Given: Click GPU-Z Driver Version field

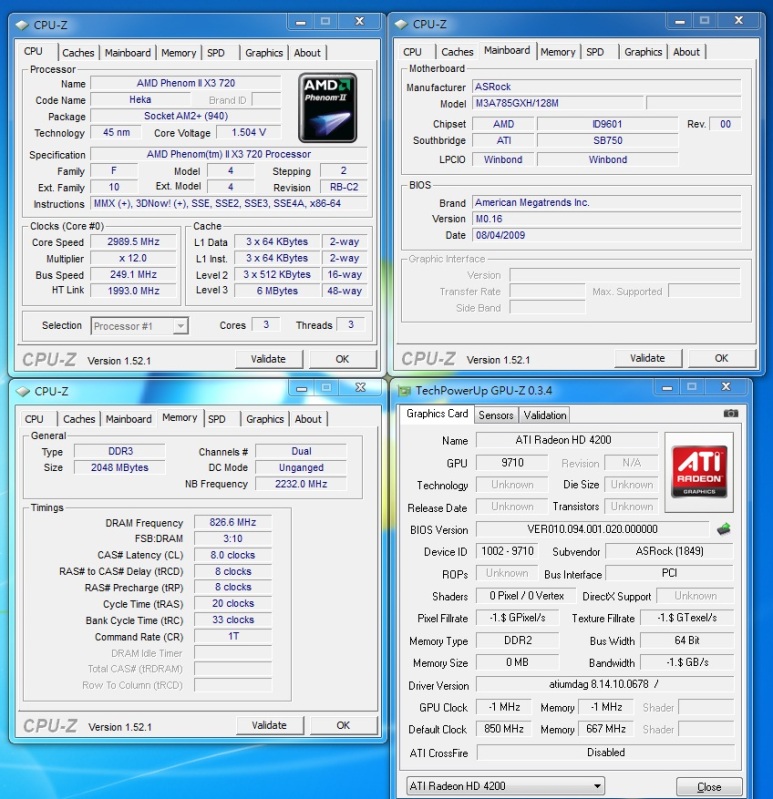Looking at the screenshot, I should (x=605, y=684).
